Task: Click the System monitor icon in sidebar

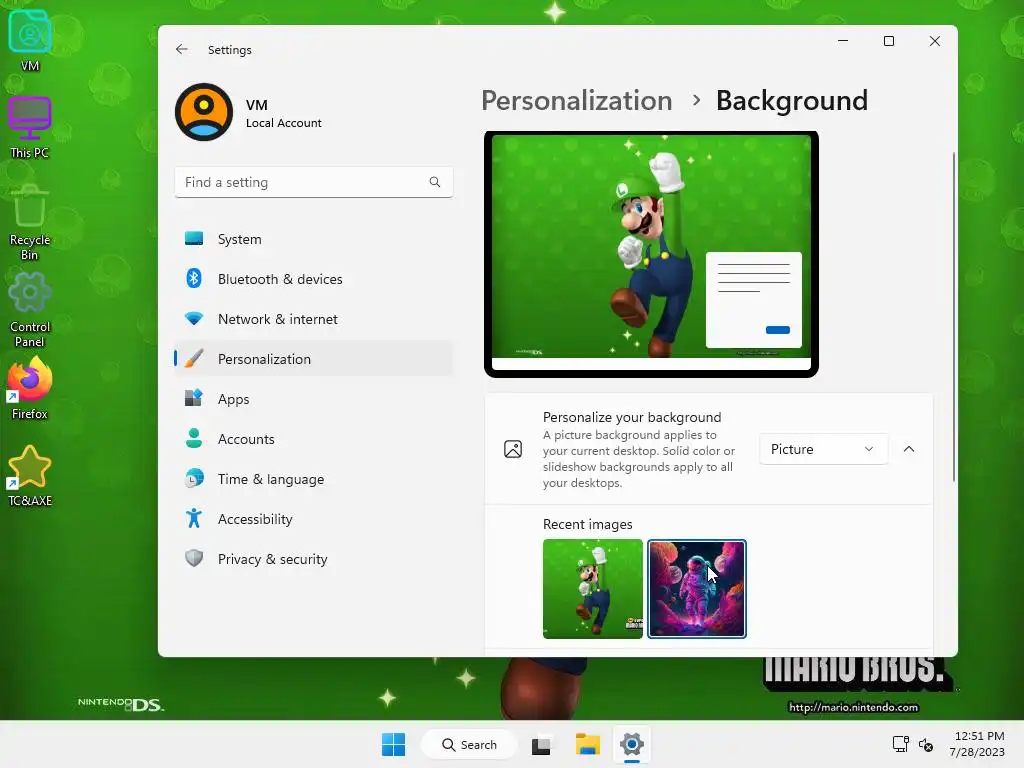Action: pos(194,238)
